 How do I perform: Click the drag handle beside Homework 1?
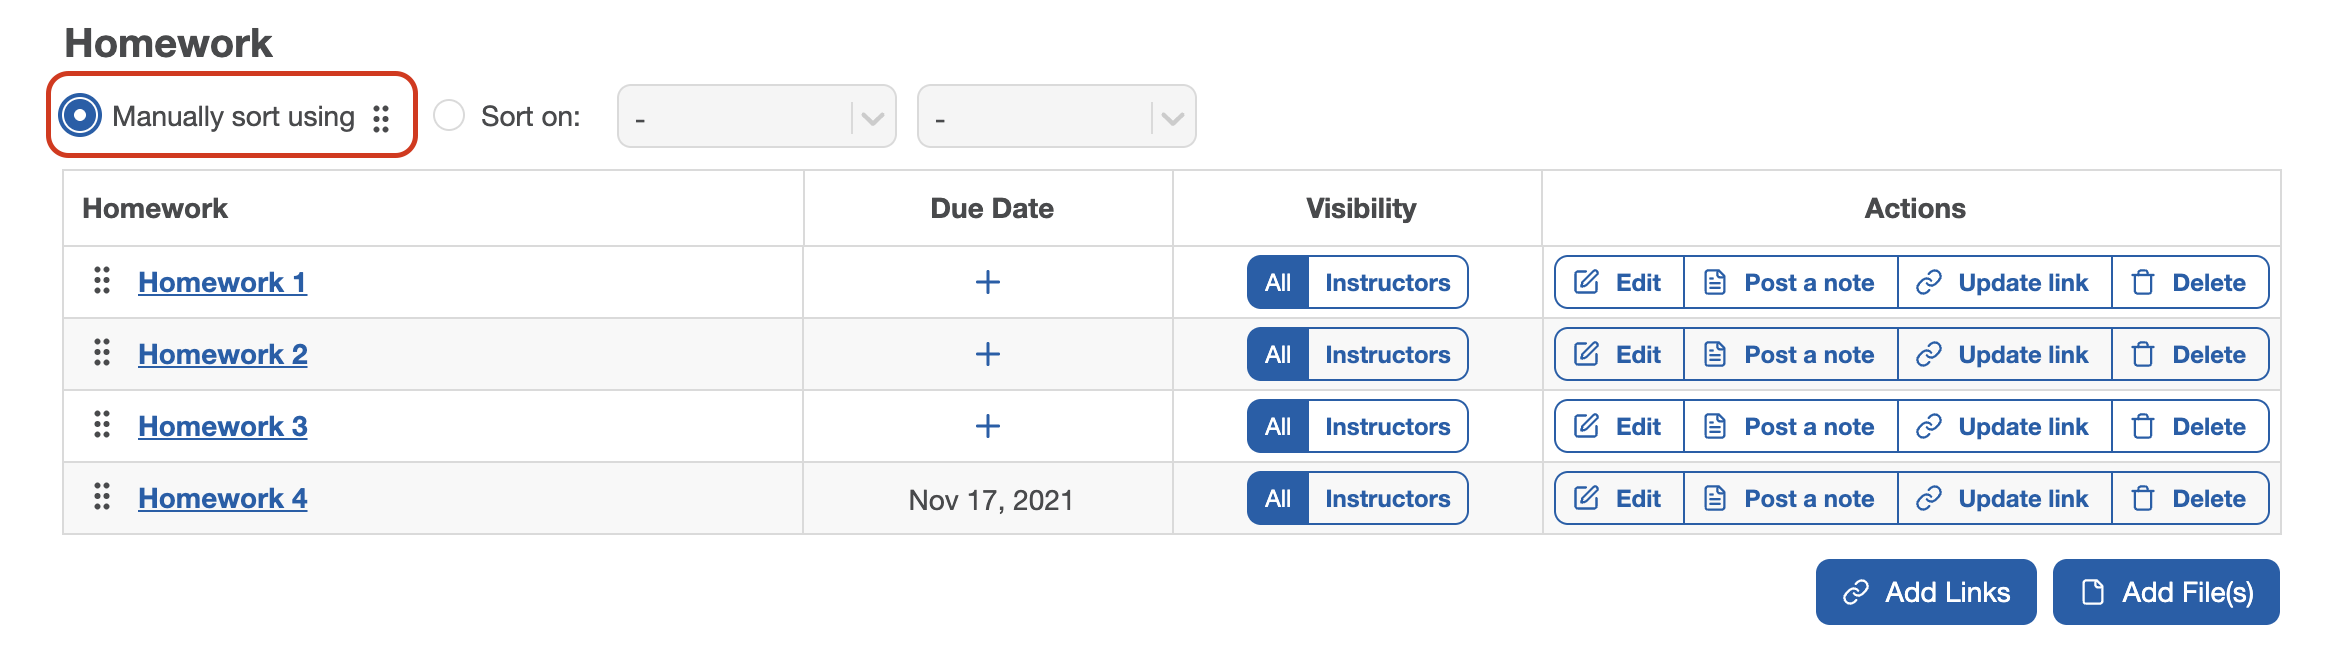click(x=102, y=281)
